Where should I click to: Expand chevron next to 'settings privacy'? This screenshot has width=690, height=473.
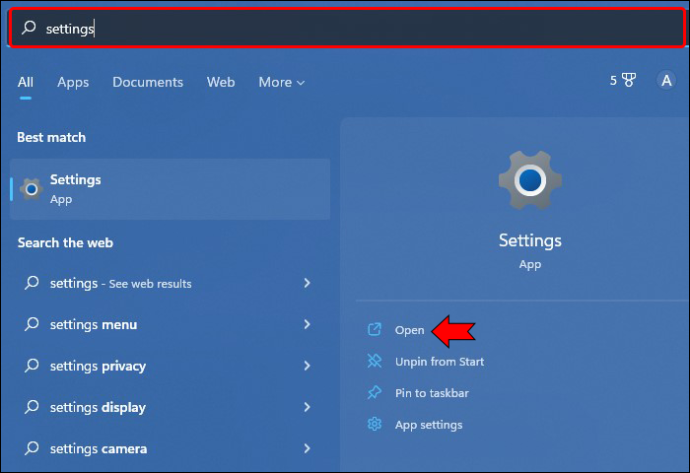coord(307,366)
